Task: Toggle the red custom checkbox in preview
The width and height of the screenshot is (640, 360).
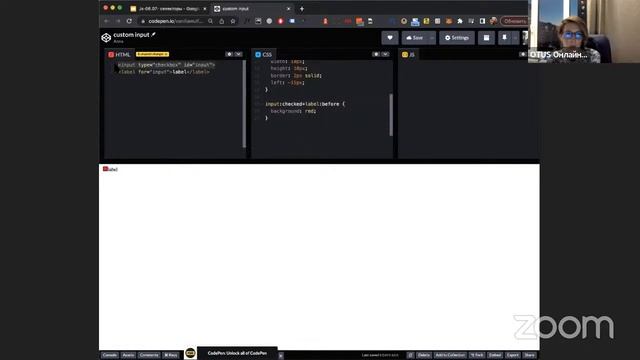Action: tap(105, 169)
